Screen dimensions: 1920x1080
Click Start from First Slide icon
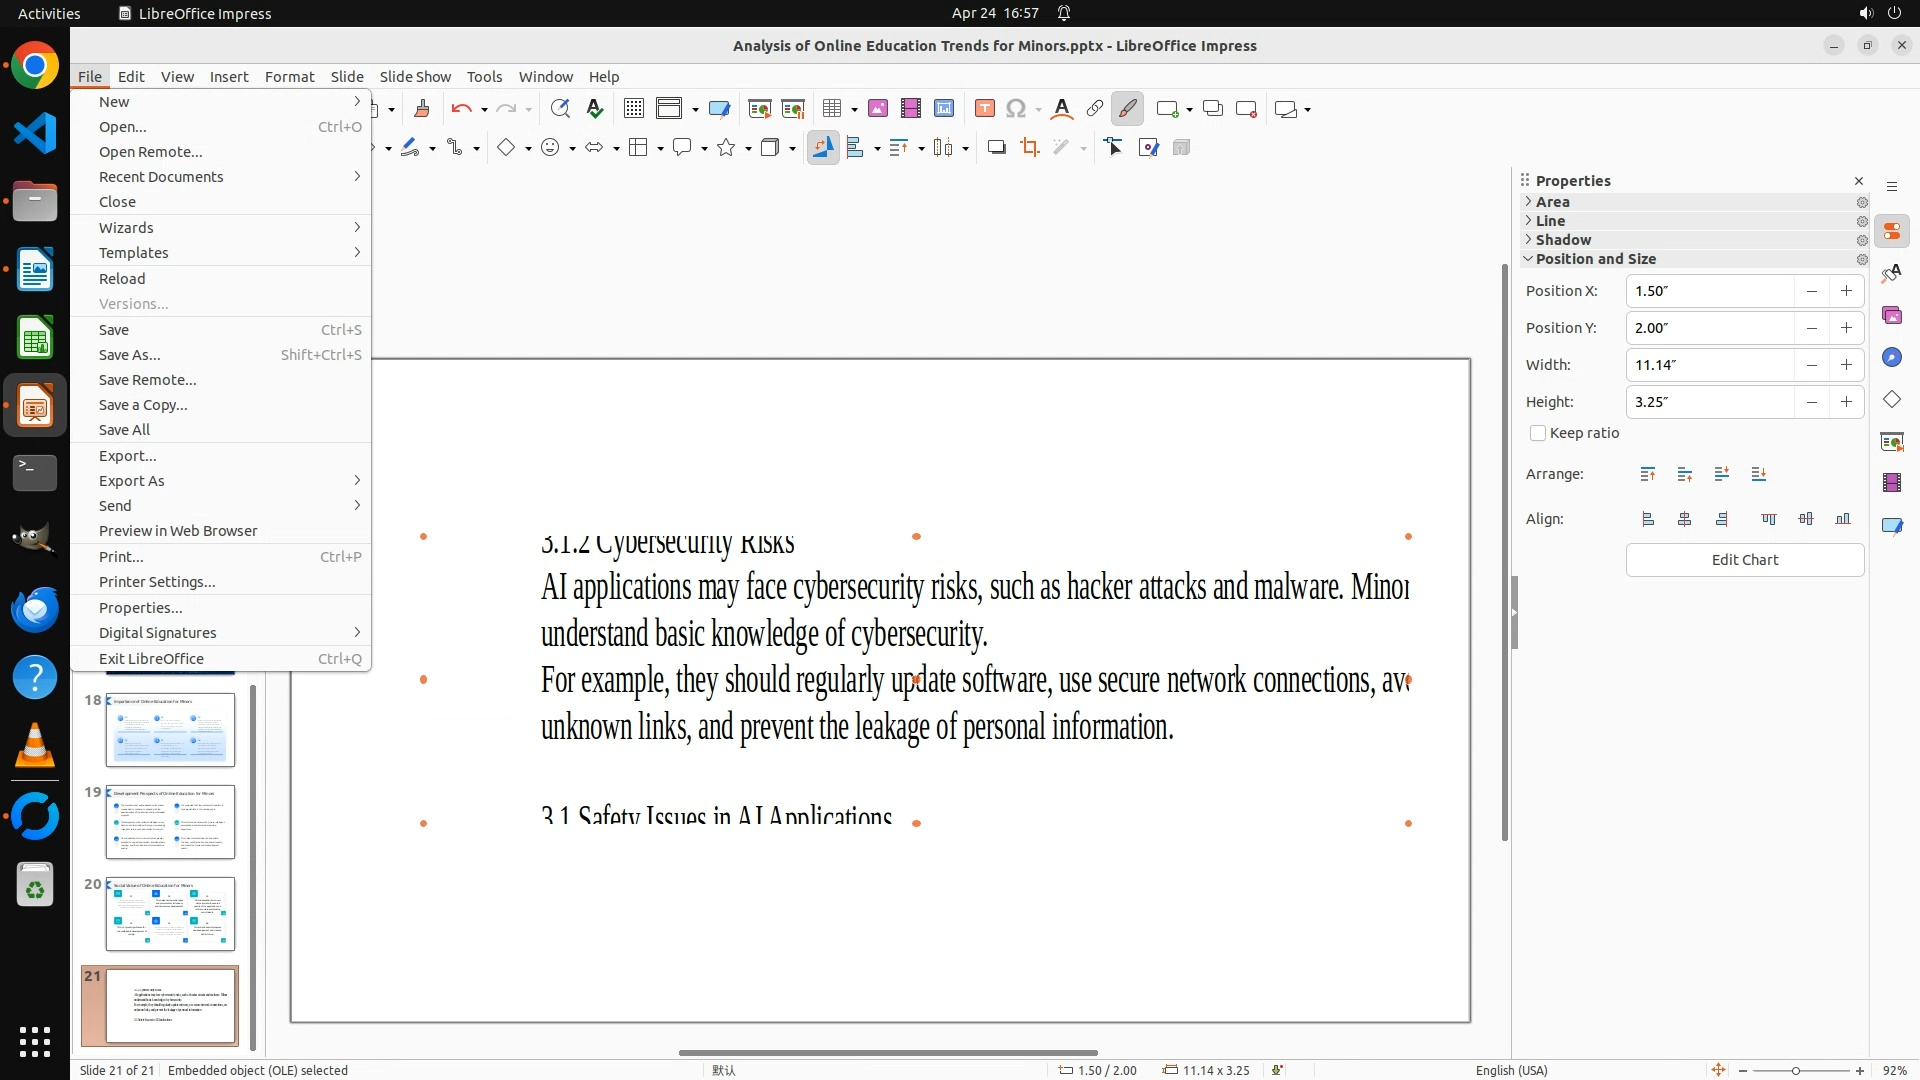click(x=759, y=109)
